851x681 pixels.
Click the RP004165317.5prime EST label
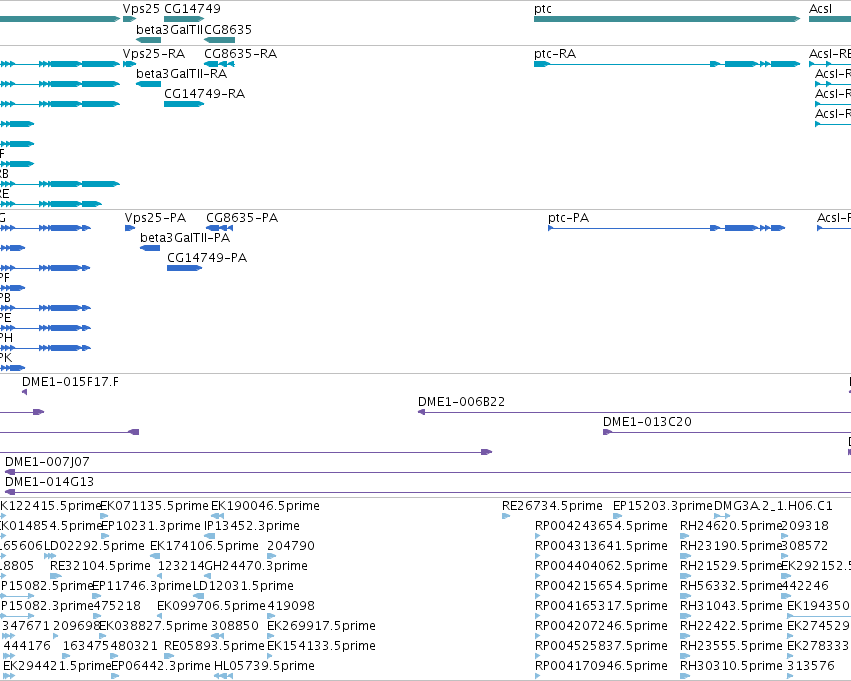coord(601,606)
